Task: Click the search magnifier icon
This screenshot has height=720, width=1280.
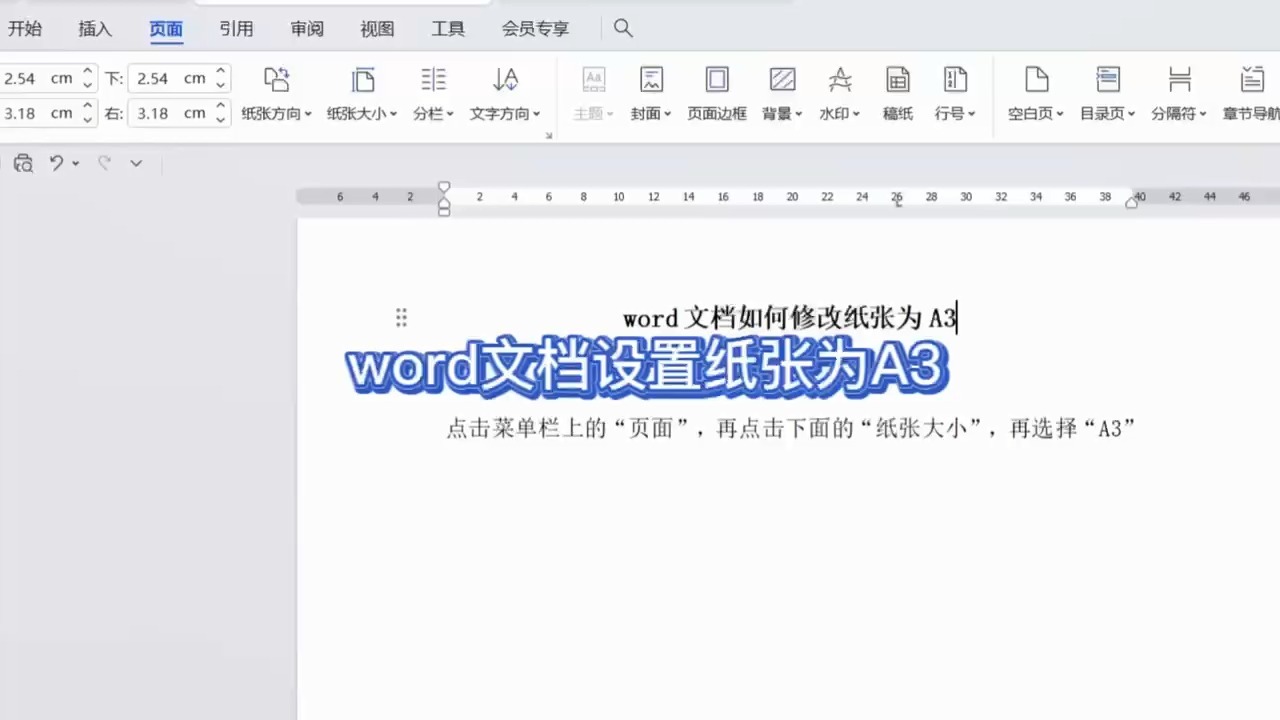Action: 623,28
